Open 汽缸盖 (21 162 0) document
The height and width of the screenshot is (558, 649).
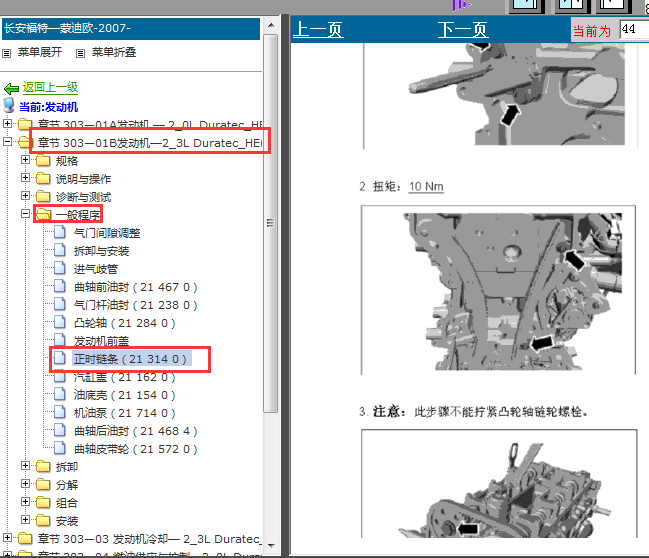click(125, 377)
